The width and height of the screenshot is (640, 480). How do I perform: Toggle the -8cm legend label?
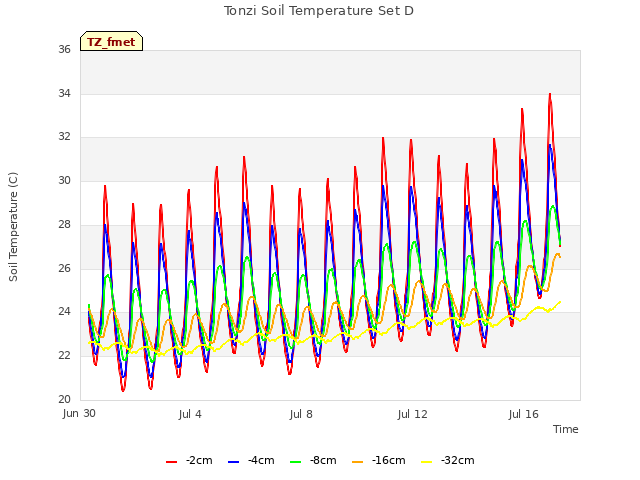[x=323, y=461]
